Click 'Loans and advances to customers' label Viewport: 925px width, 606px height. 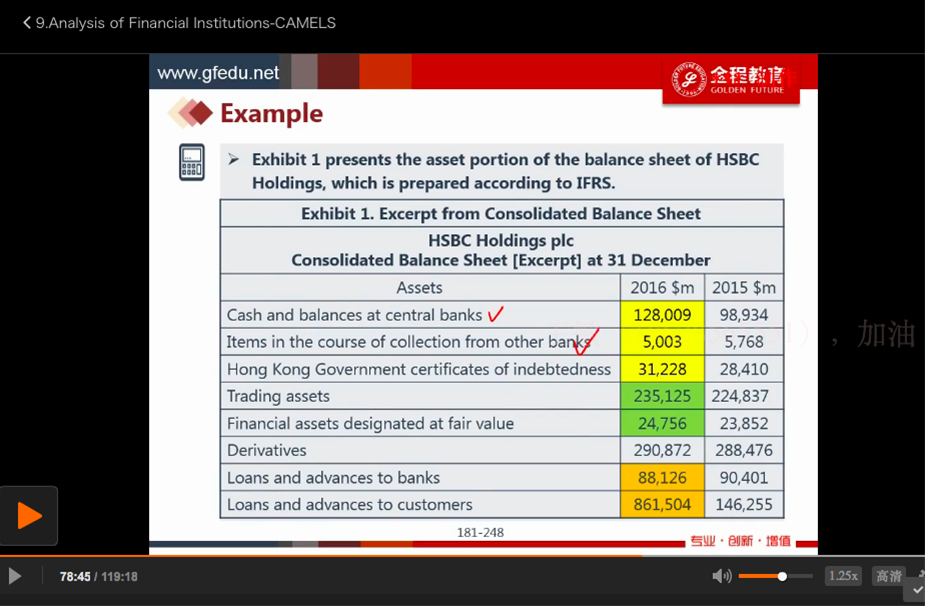tap(349, 505)
